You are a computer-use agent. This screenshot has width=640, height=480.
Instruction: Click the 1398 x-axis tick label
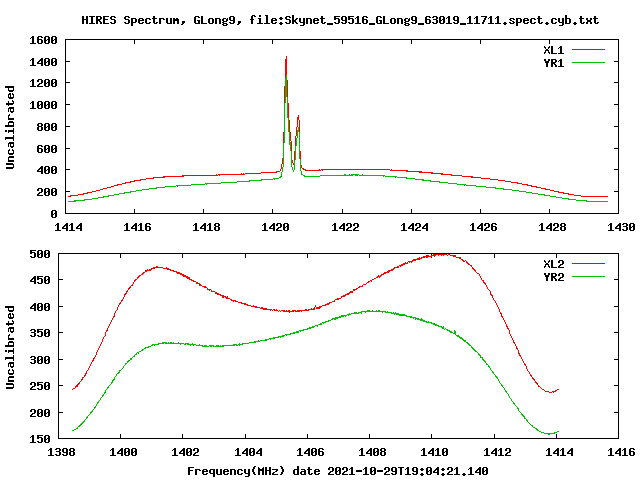point(61,452)
